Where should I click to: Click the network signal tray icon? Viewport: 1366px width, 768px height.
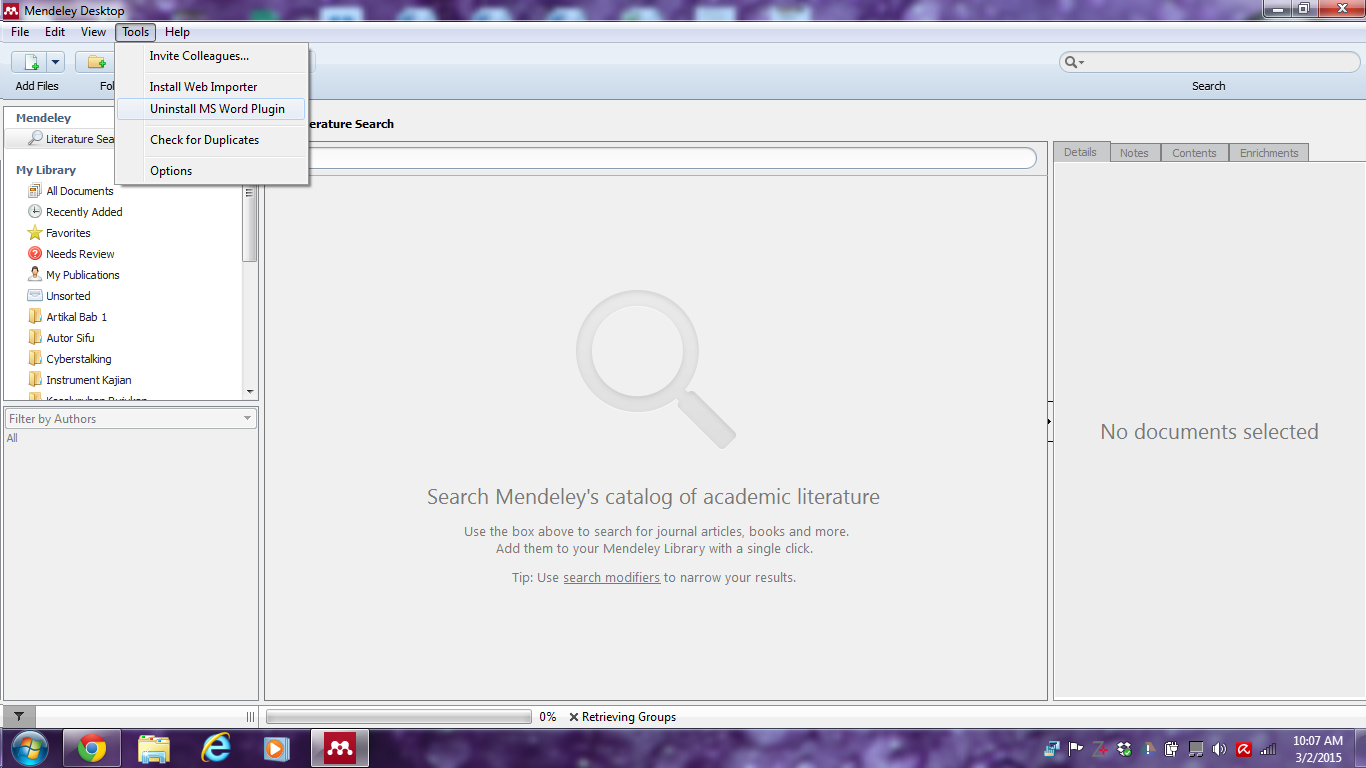pos(1268,749)
